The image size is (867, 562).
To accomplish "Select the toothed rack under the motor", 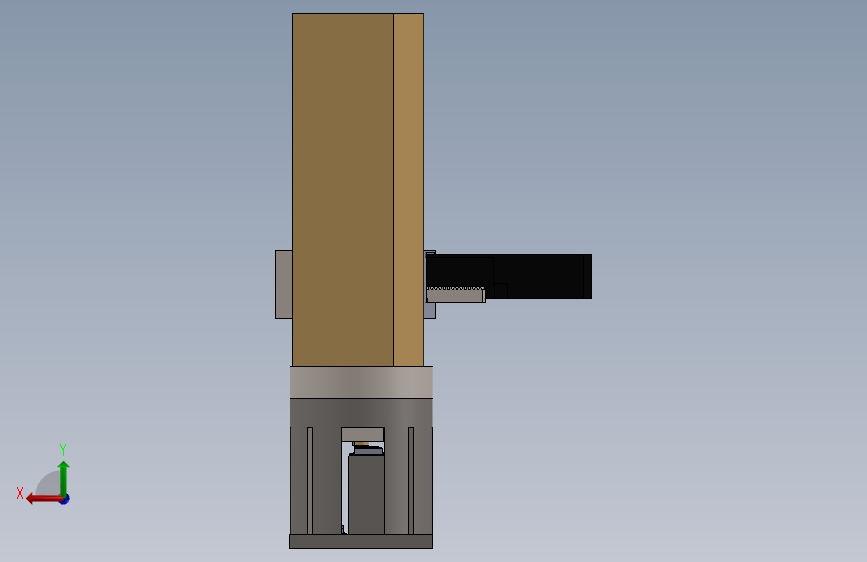I will (456, 294).
